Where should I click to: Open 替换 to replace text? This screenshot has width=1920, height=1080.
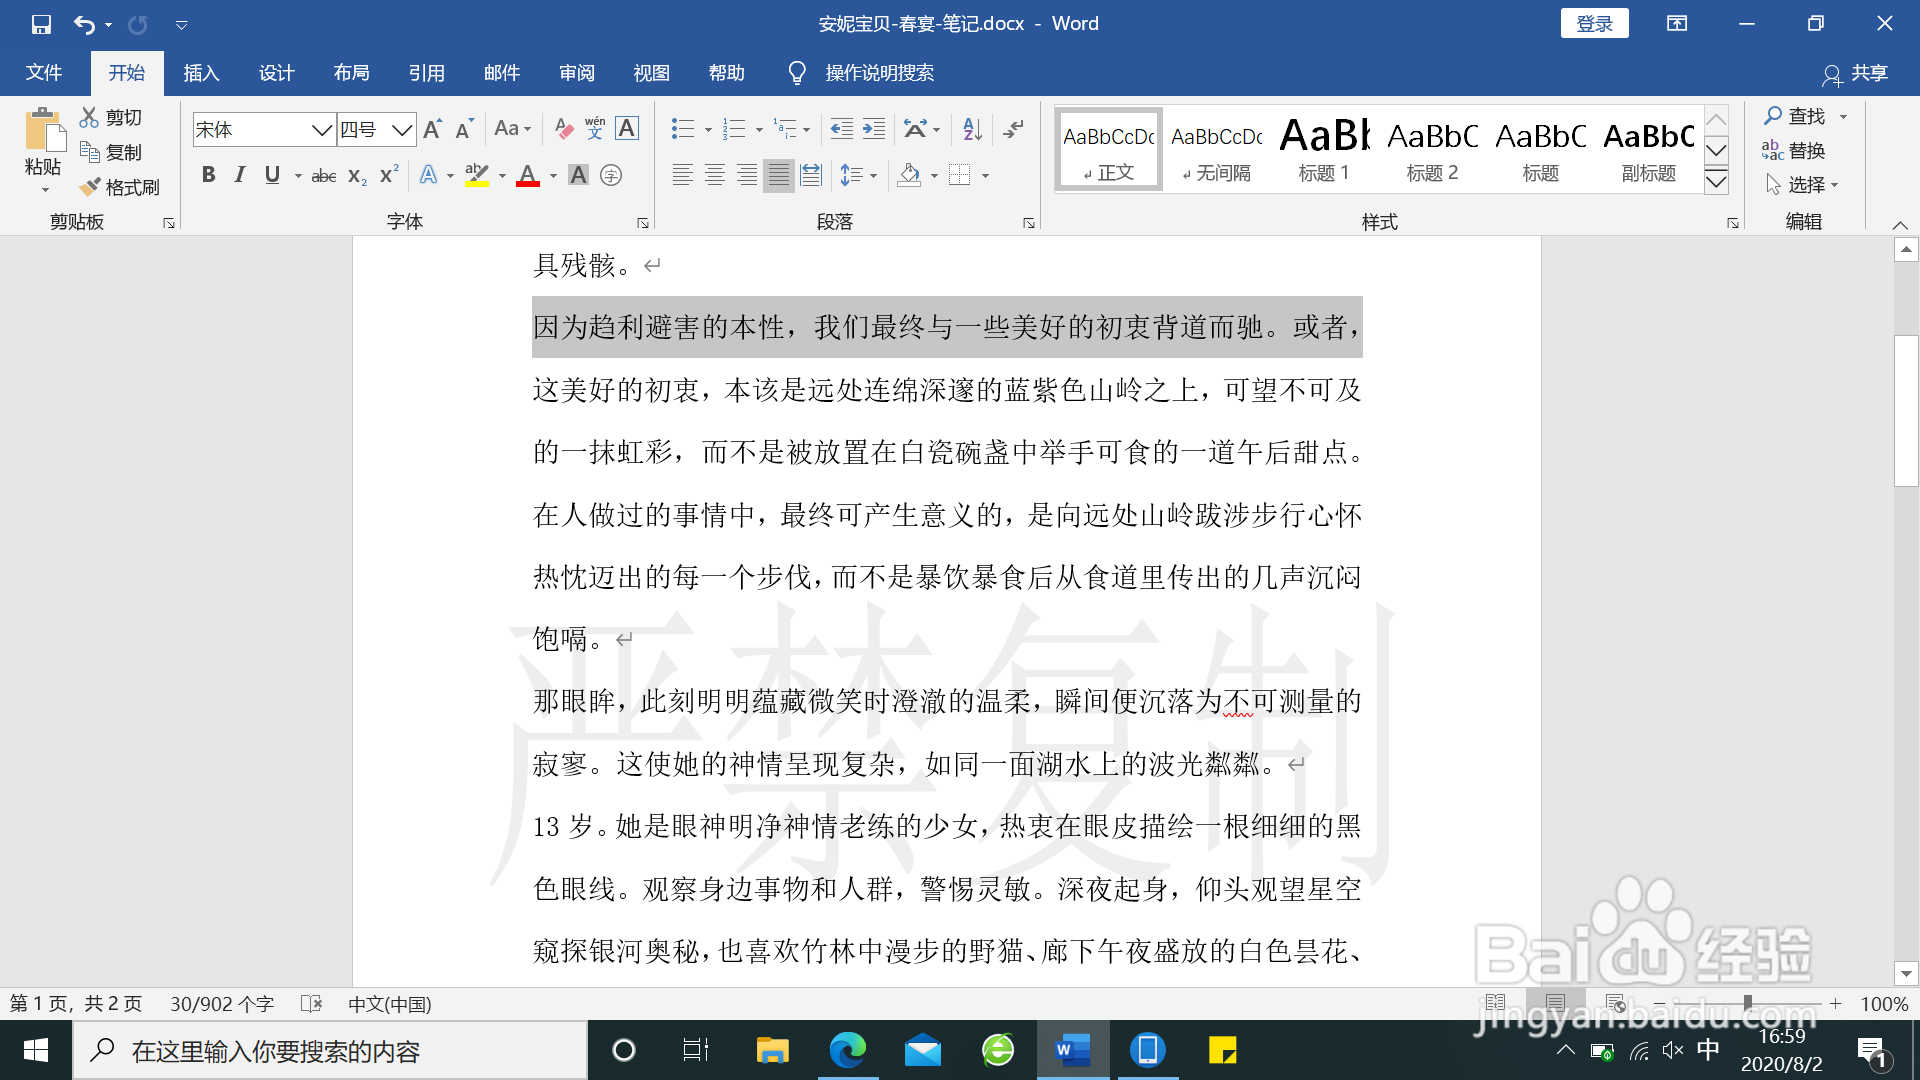point(1800,151)
